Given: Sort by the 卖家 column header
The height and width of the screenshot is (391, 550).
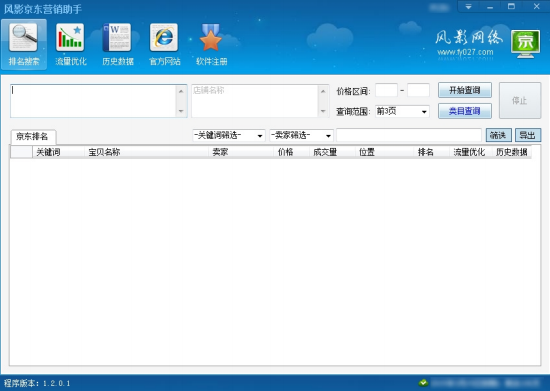Looking at the screenshot, I should (x=241, y=152).
